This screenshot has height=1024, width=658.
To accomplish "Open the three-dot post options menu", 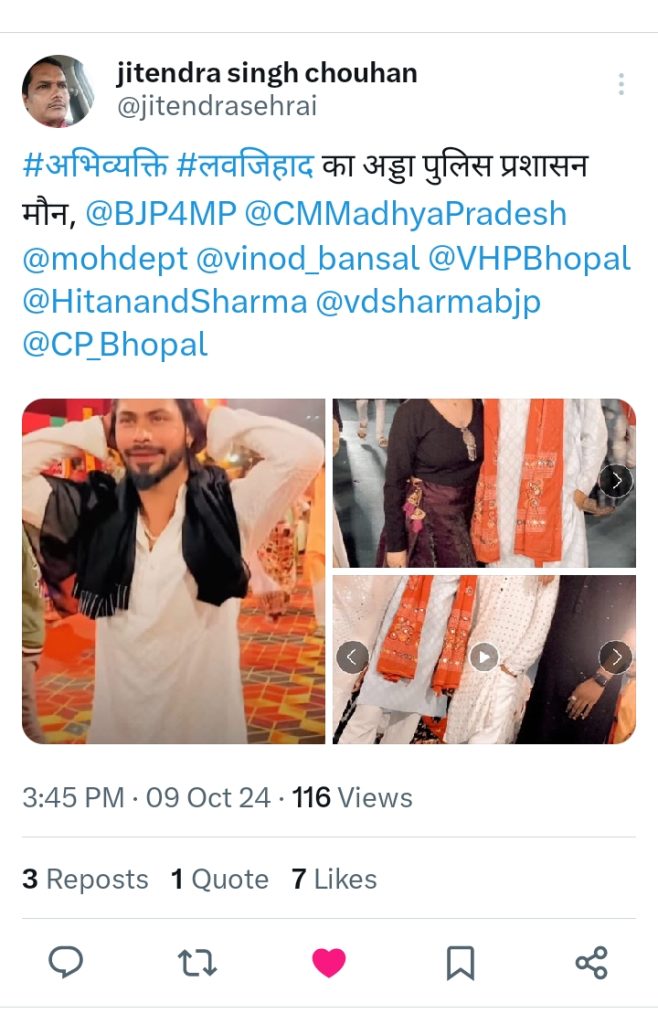I will coord(621,84).
